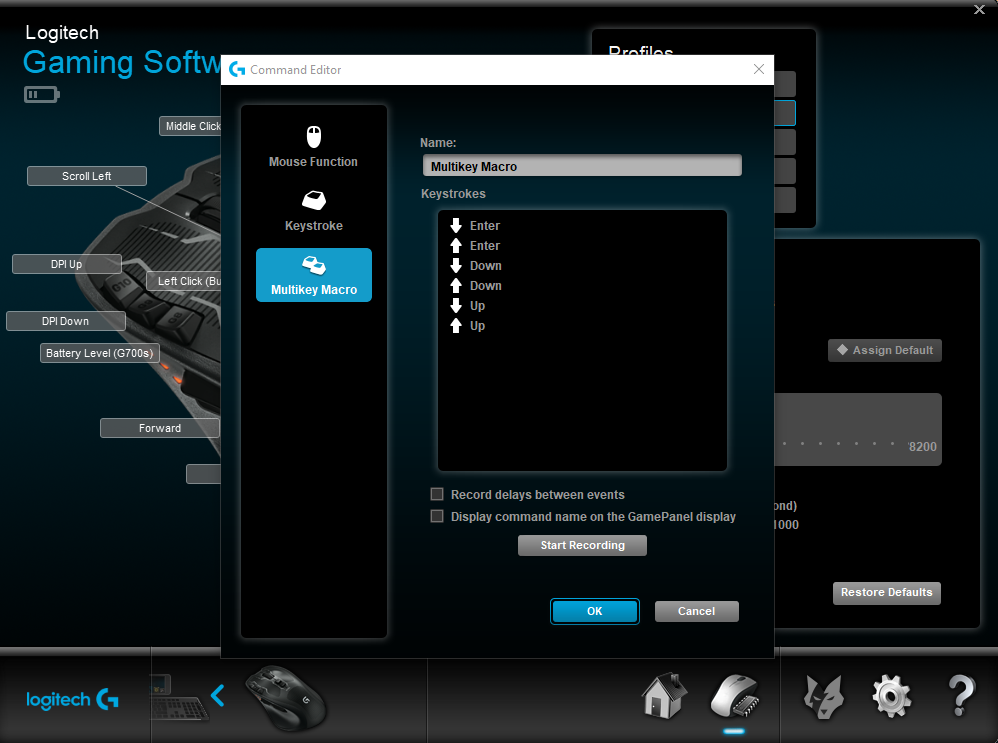Cancel the Command Editor dialog
This screenshot has height=743, width=998.
[696, 611]
